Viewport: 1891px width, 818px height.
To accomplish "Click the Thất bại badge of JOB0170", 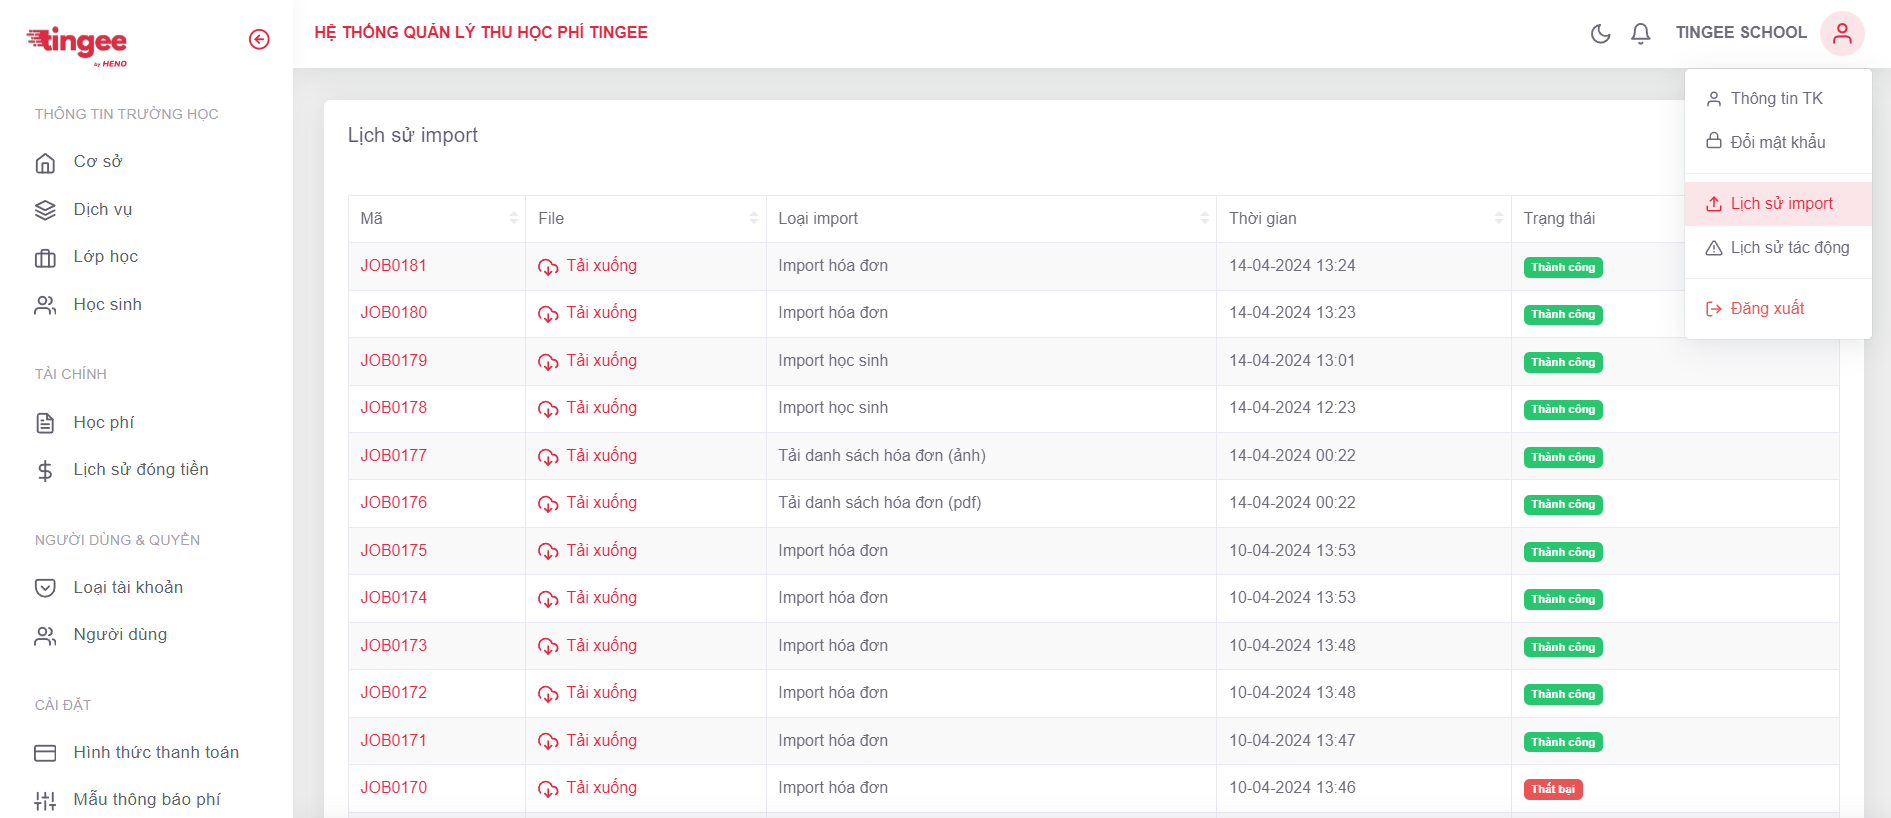I will (x=1552, y=790).
